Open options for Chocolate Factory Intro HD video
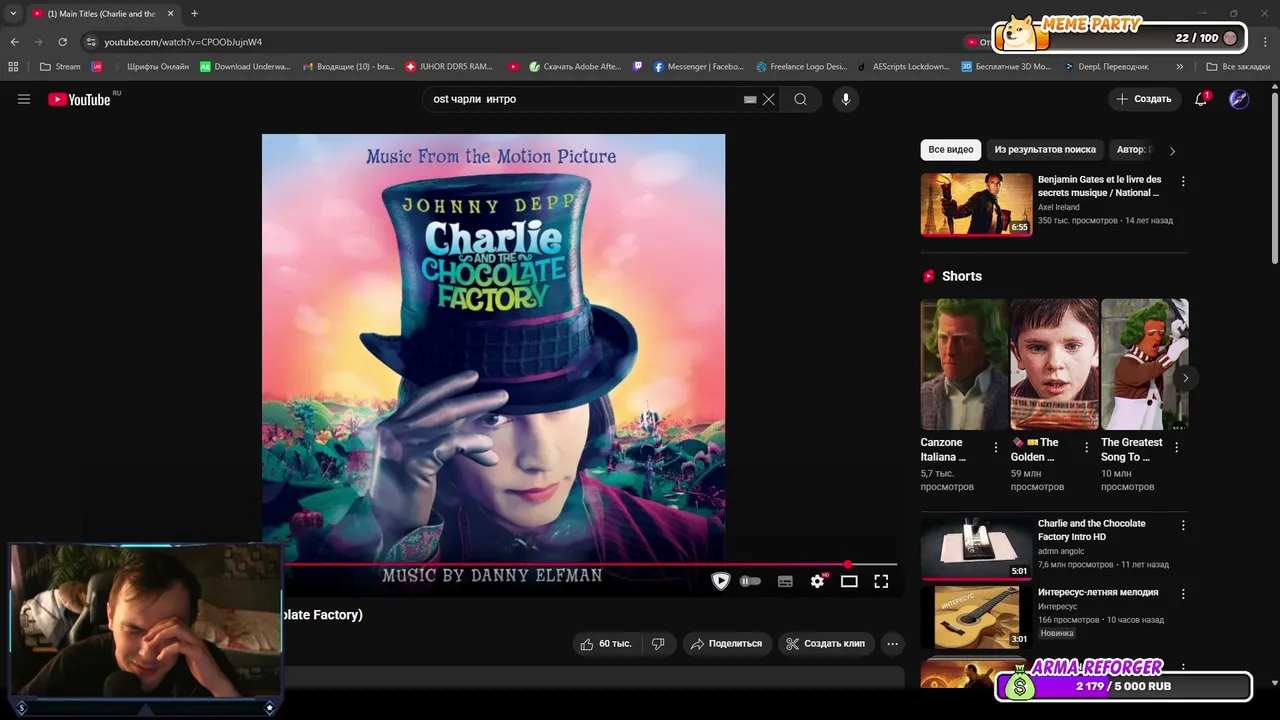 (x=1183, y=525)
